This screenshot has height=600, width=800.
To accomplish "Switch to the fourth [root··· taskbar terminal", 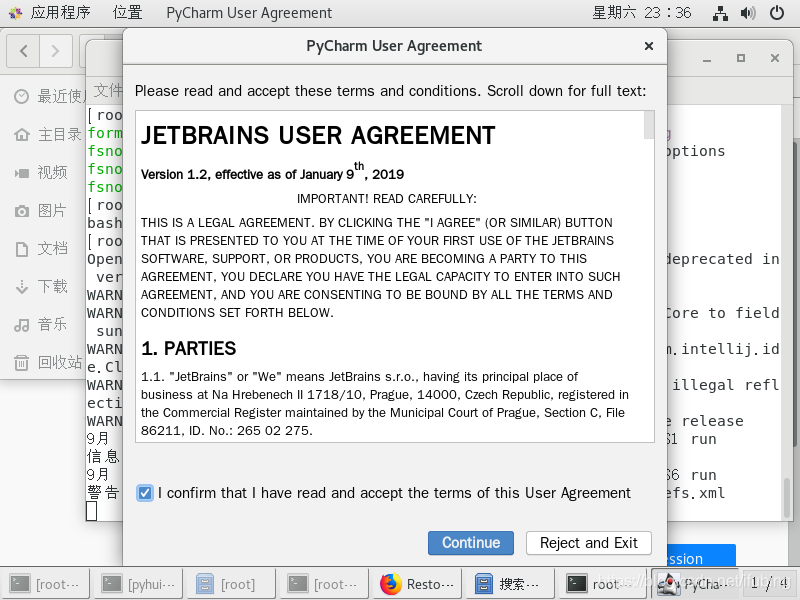I will 323,584.
